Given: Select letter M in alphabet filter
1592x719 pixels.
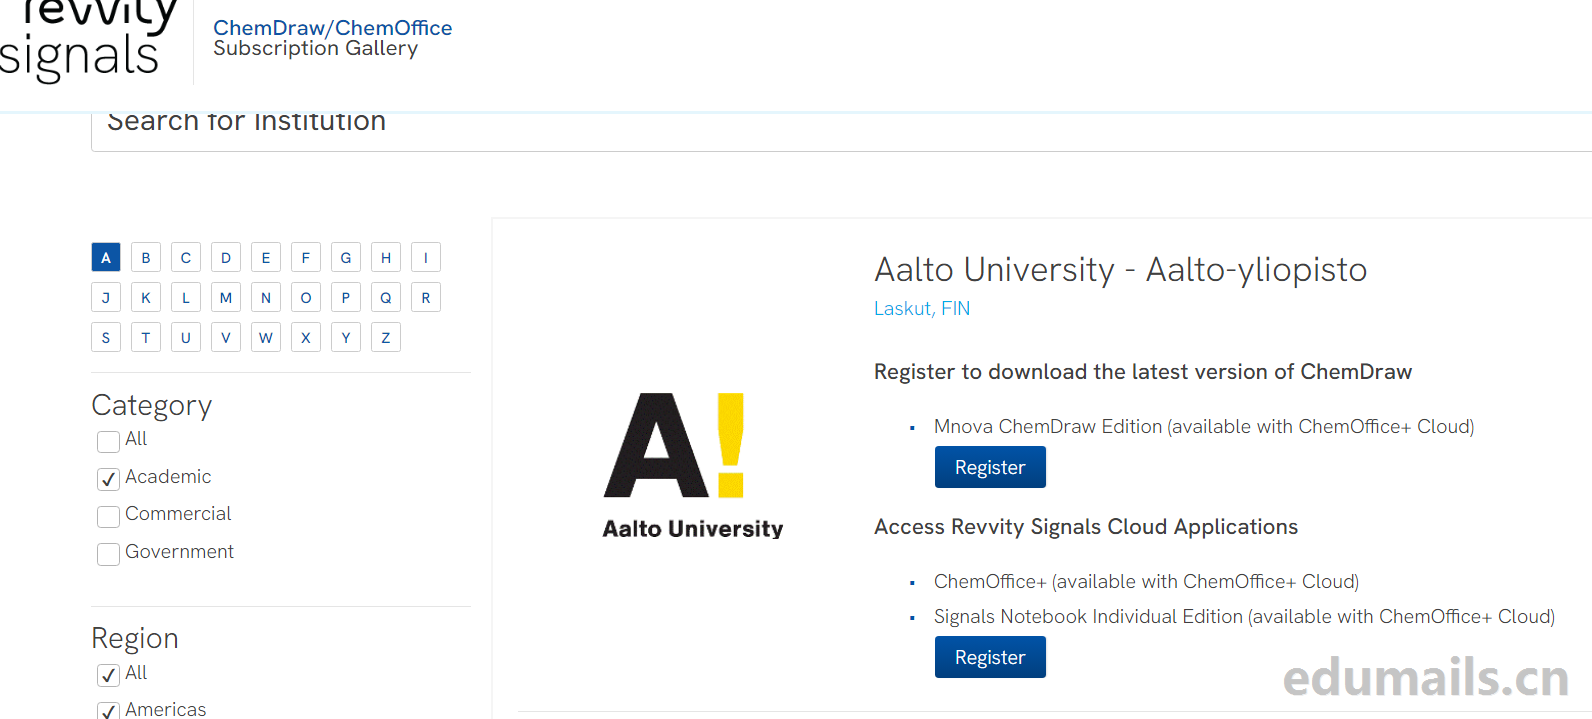Looking at the screenshot, I should [x=226, y=298].
